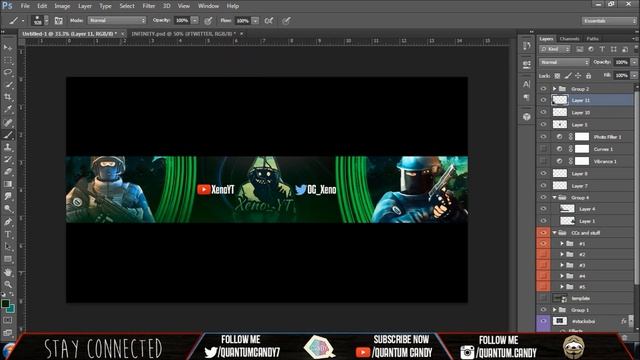
Task: Expand the Group 2 folder
Action: [554, 89]
